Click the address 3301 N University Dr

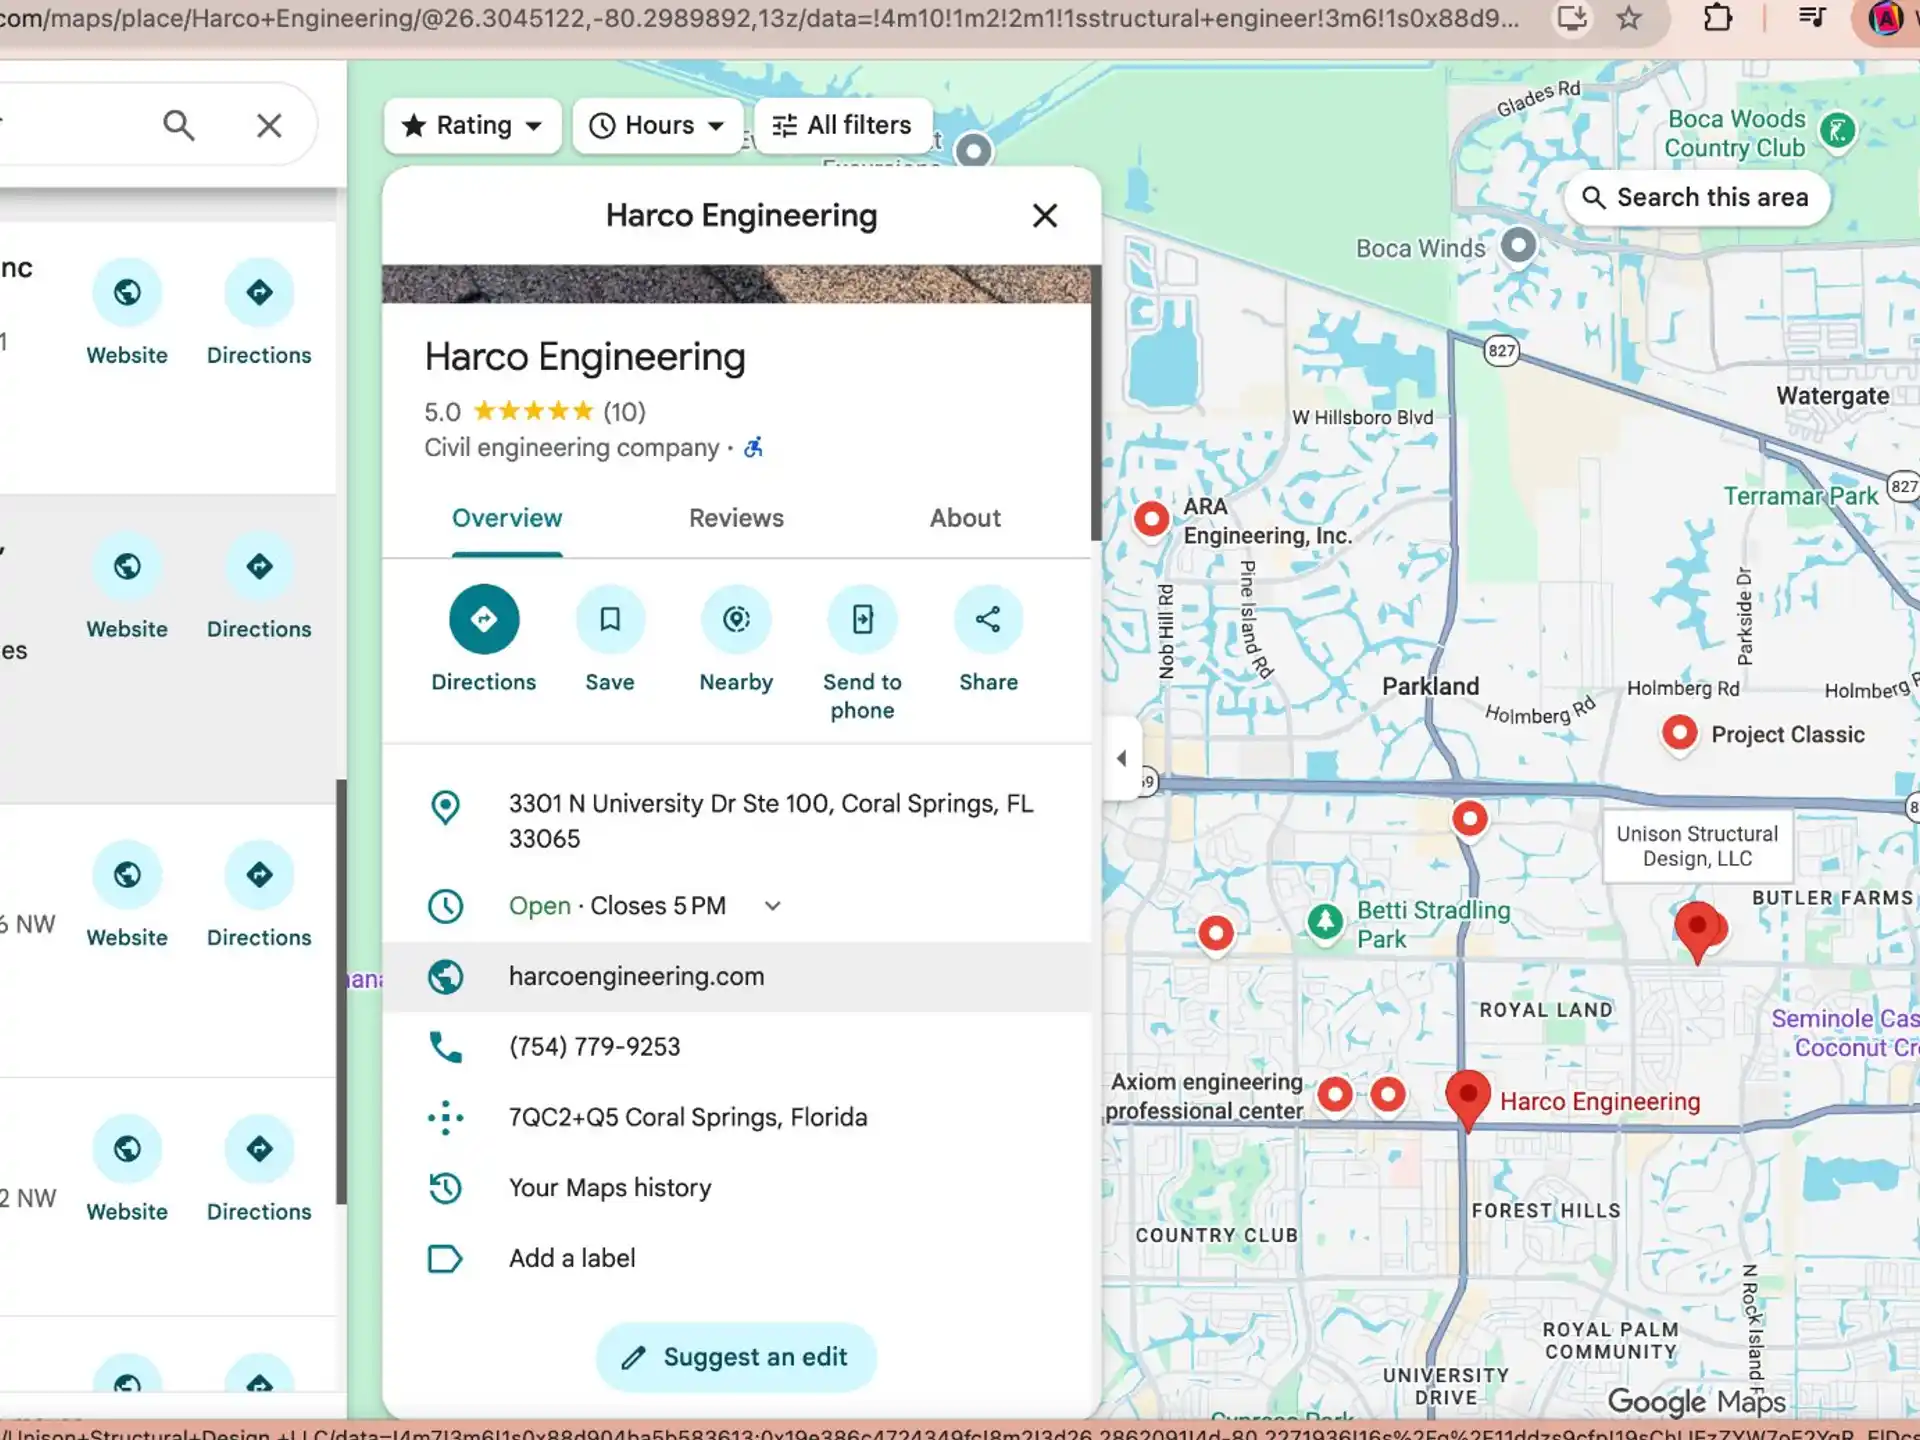tap(770, 821)
